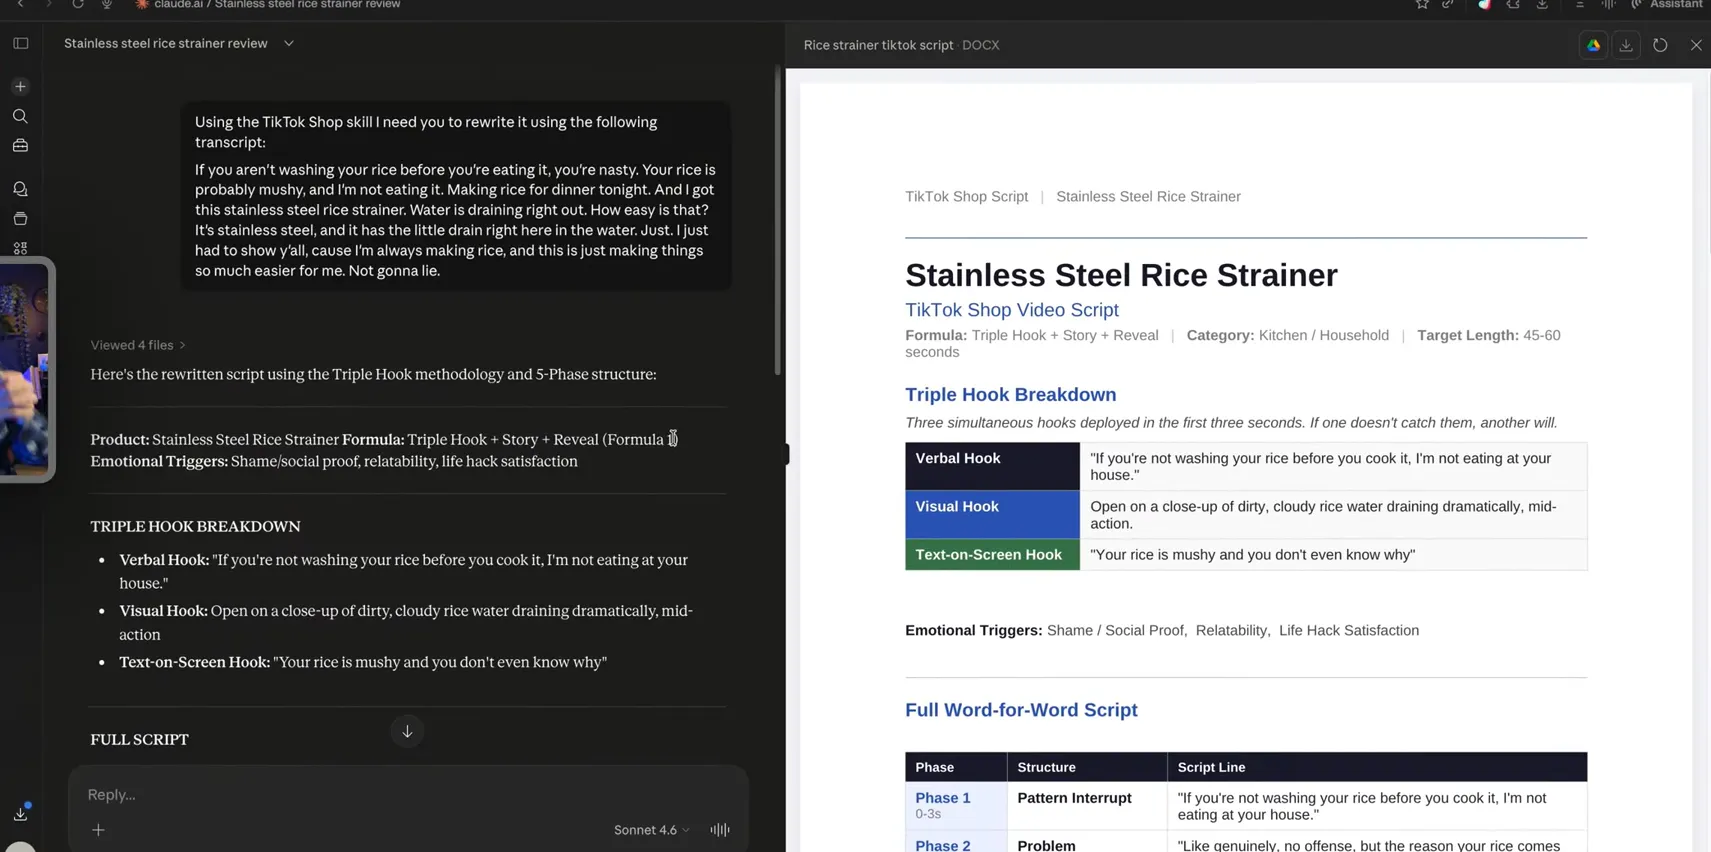Open chats icon in sidebar
Screen dimensions: 1711x852
[20, 189]
